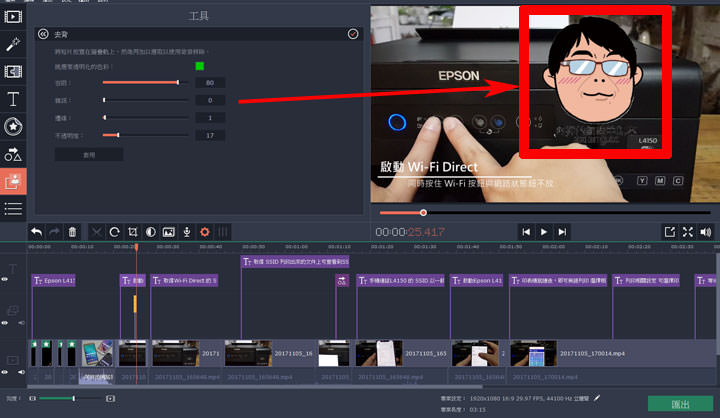Image resolution: width=720 pixels, height=418 pixels.
Task: Toggle visibility of the main video track
Action: (x=5, y=372)
